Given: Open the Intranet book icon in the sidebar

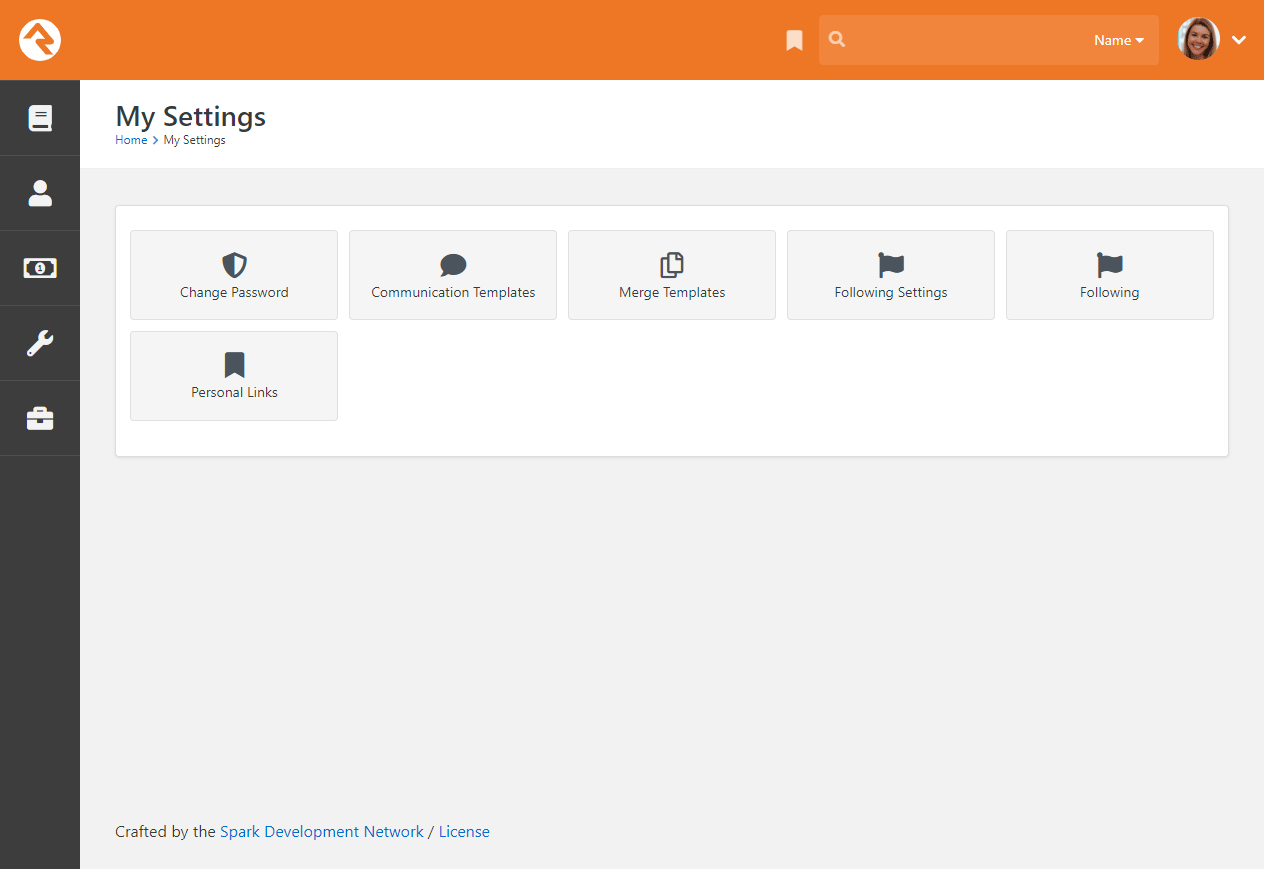Looking at the screenshot, I should point(40,118).
